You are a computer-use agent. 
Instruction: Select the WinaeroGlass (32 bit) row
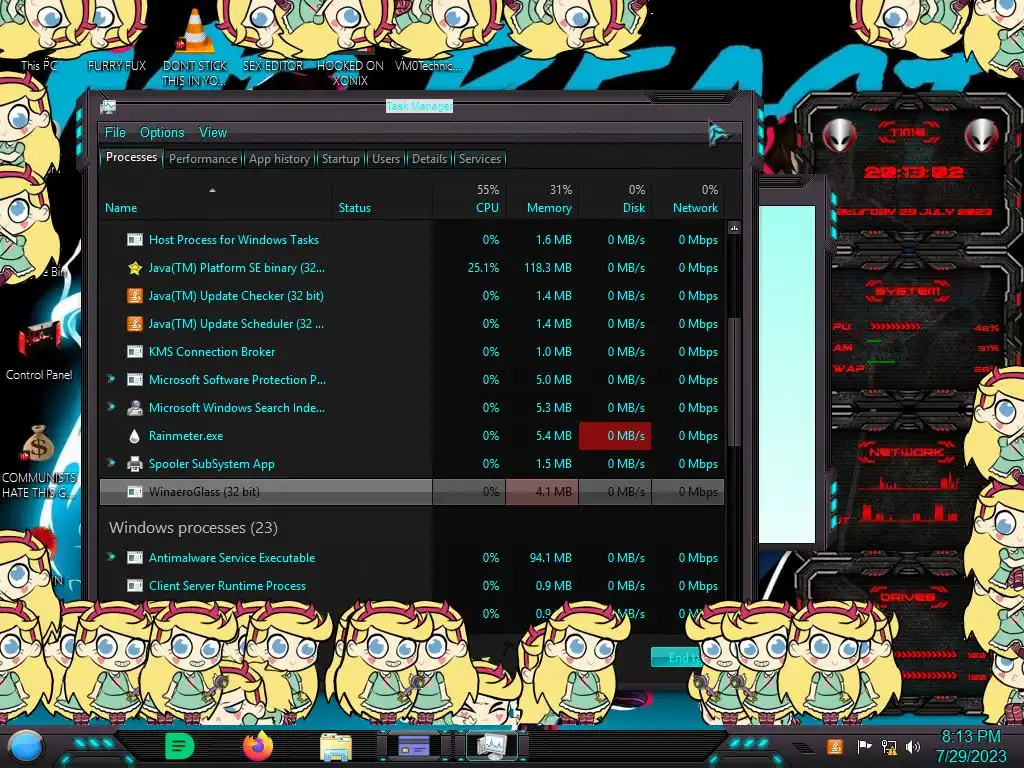(412, 492)
